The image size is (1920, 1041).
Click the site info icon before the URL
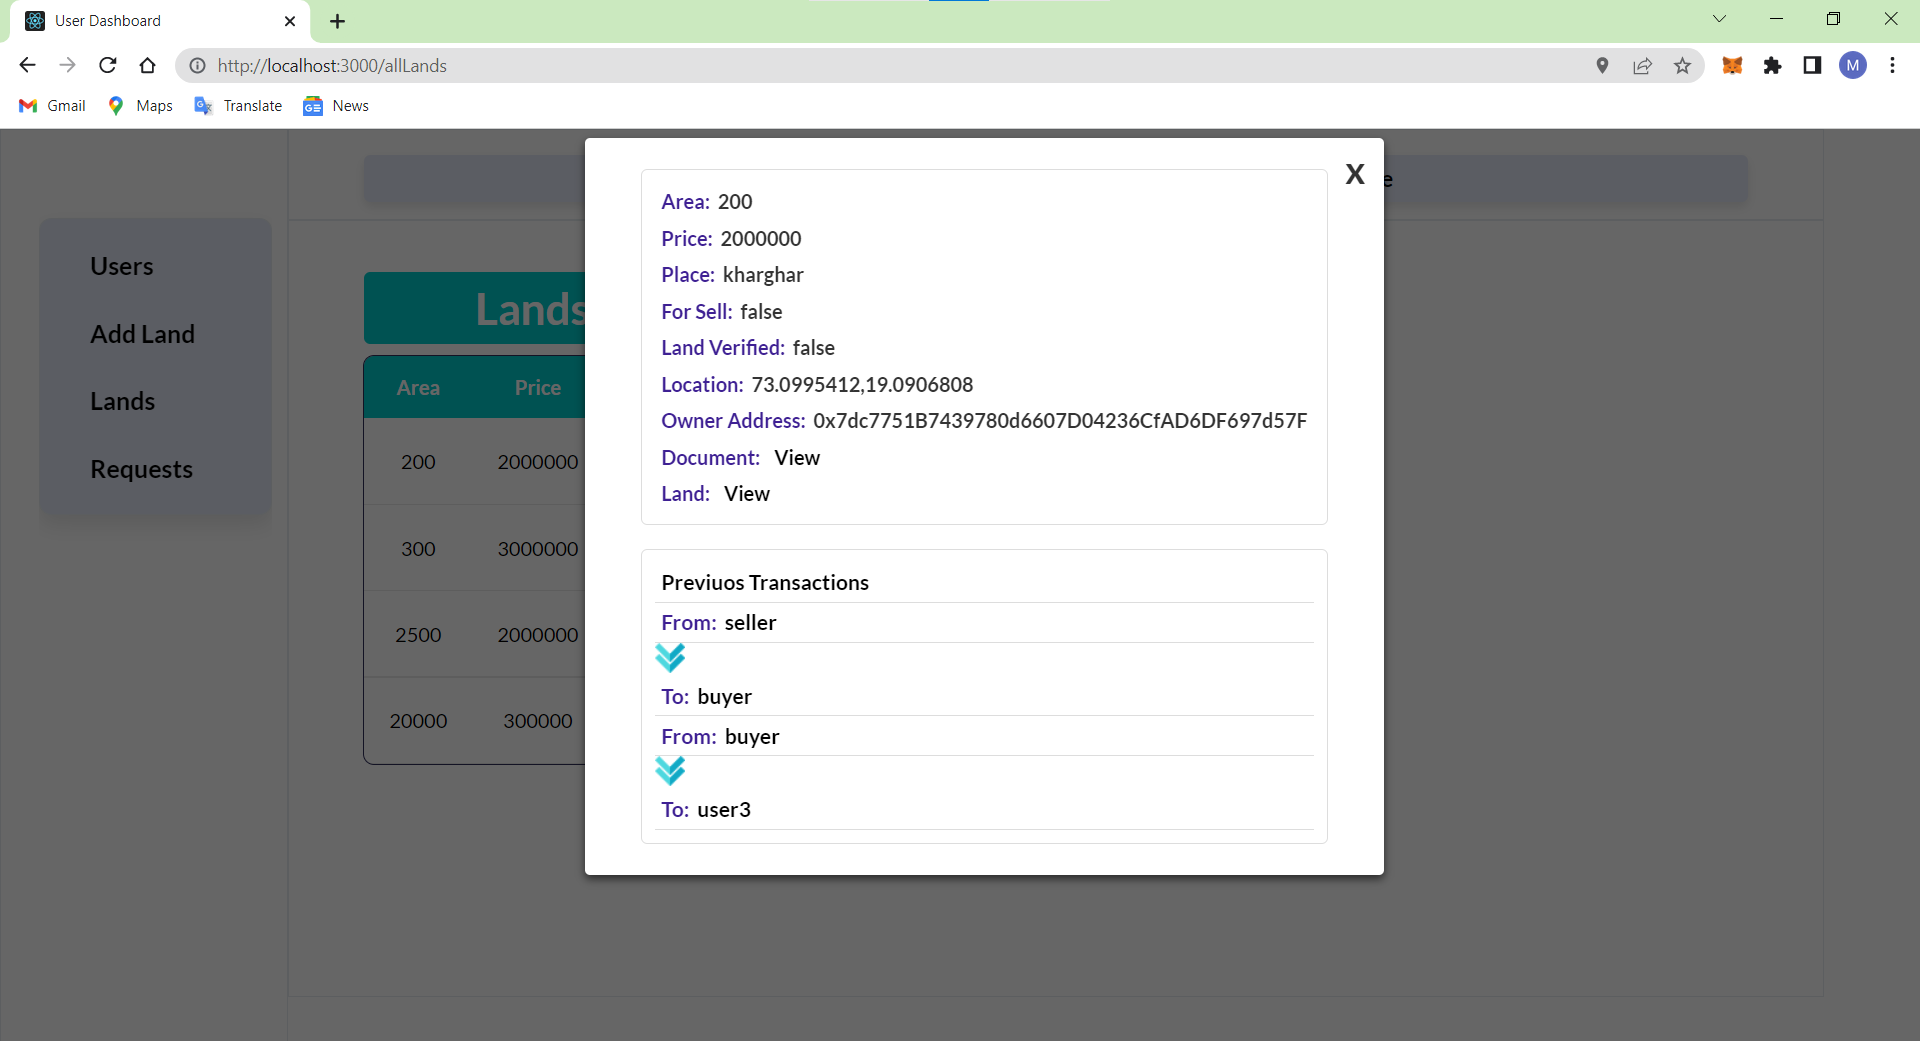pos(197,66)
